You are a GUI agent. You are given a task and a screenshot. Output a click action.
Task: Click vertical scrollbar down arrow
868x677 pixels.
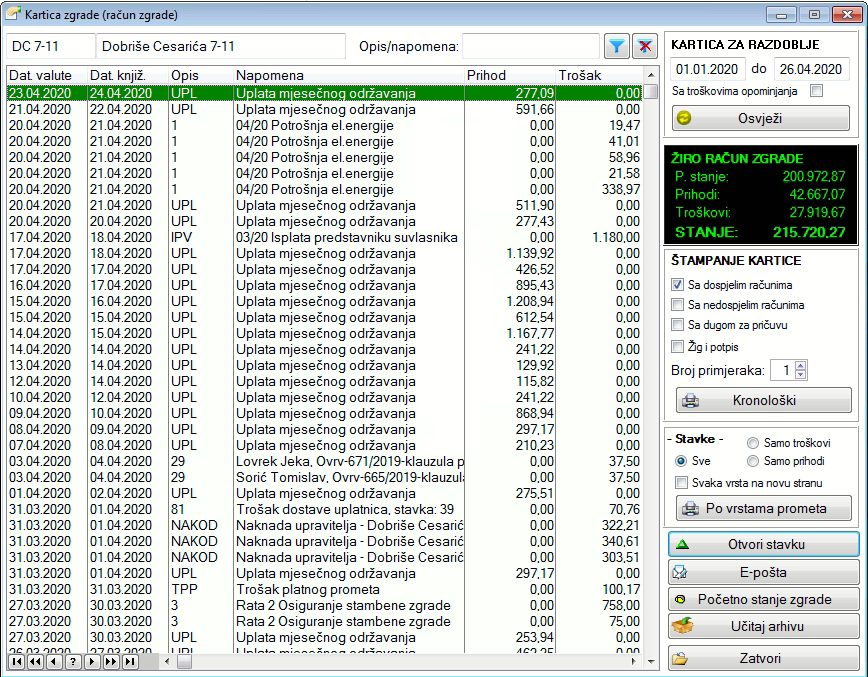click(651, 661)
